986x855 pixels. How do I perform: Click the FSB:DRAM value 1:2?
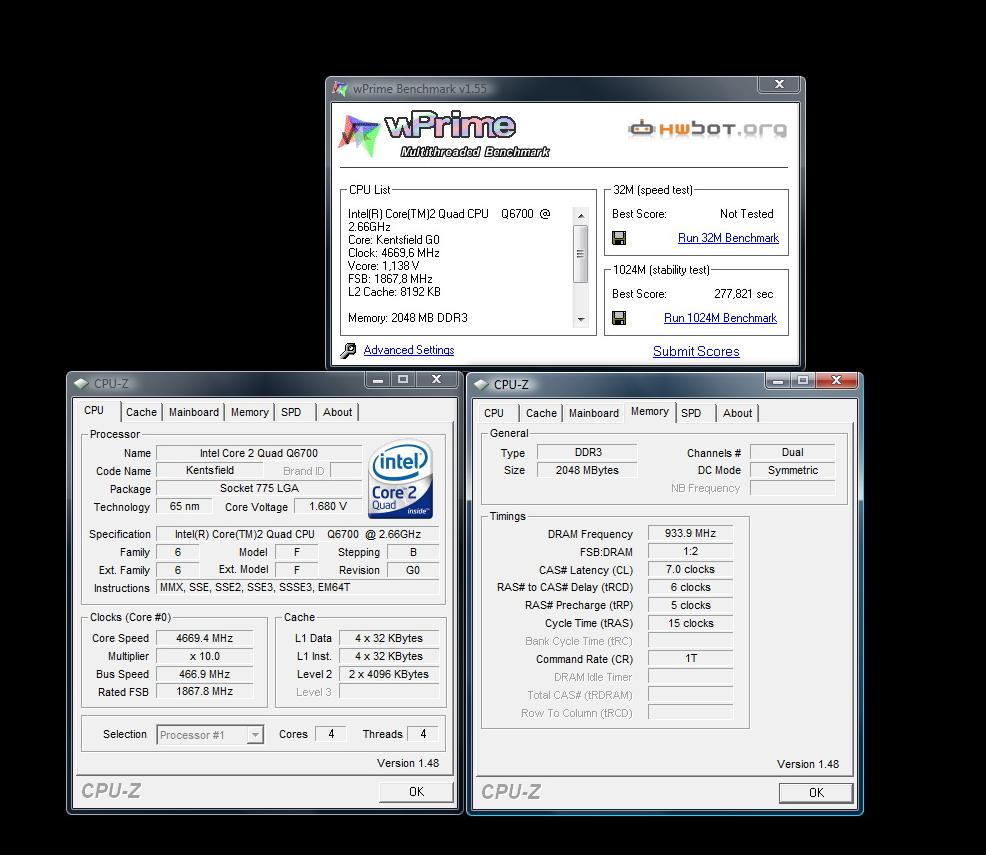(x=690, y=551)
